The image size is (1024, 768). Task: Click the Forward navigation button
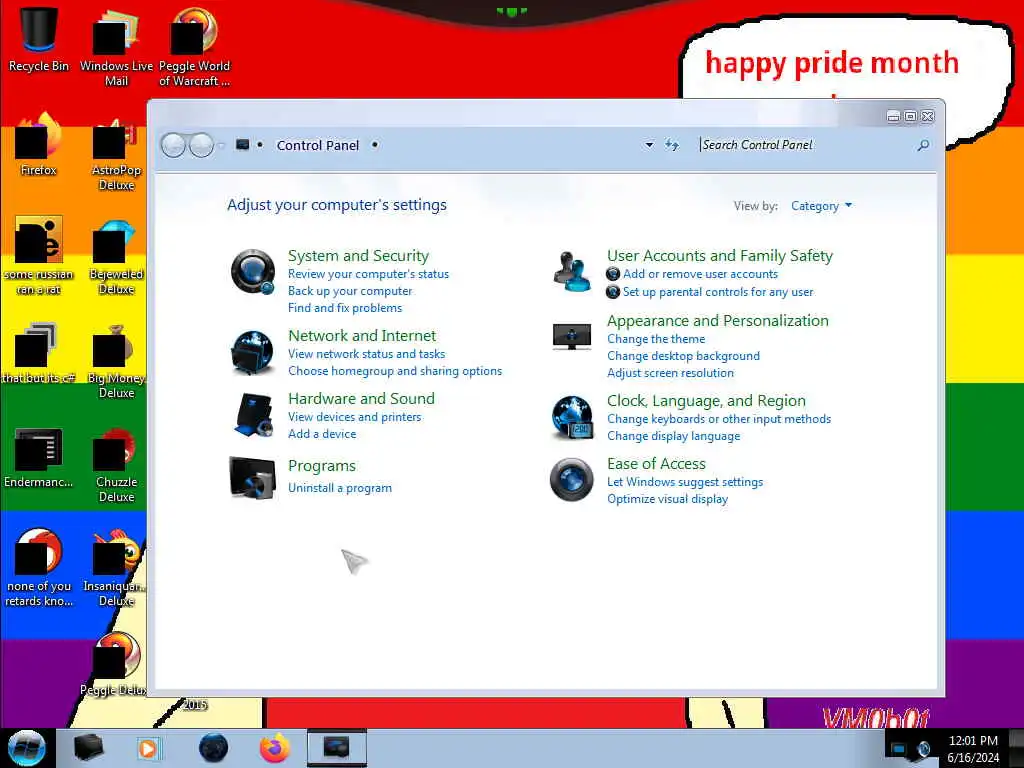click(x=201, y=145)
